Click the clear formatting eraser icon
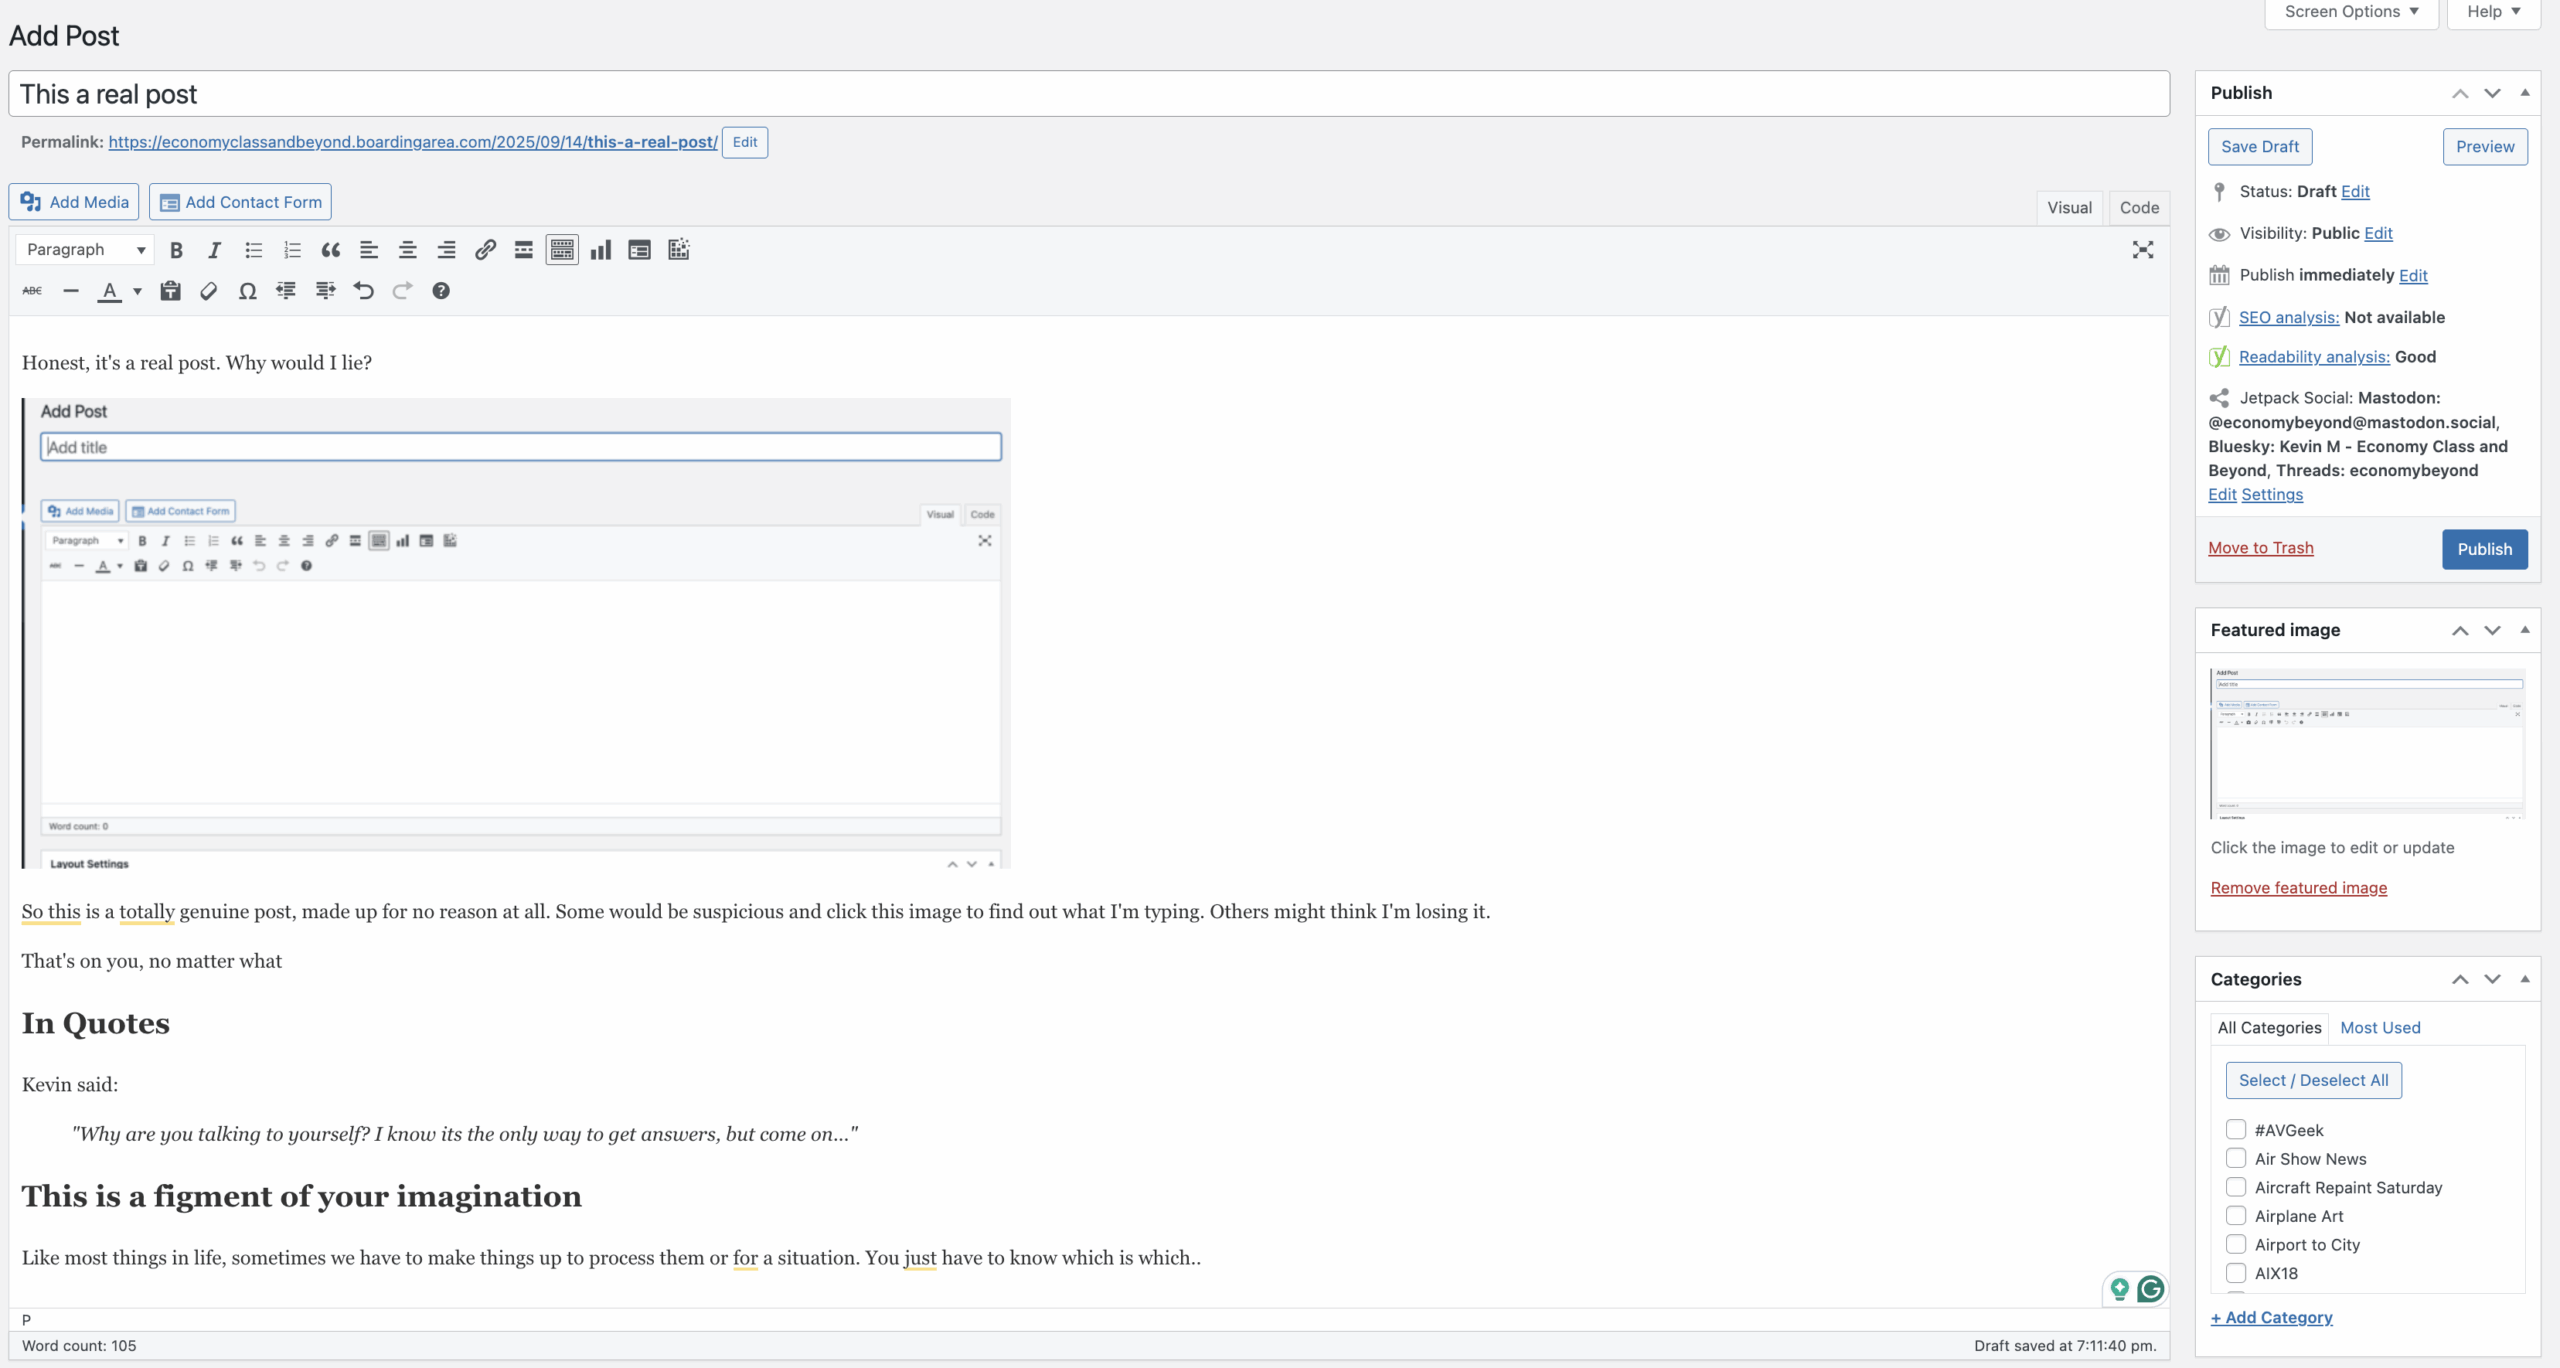 (208, 291)
